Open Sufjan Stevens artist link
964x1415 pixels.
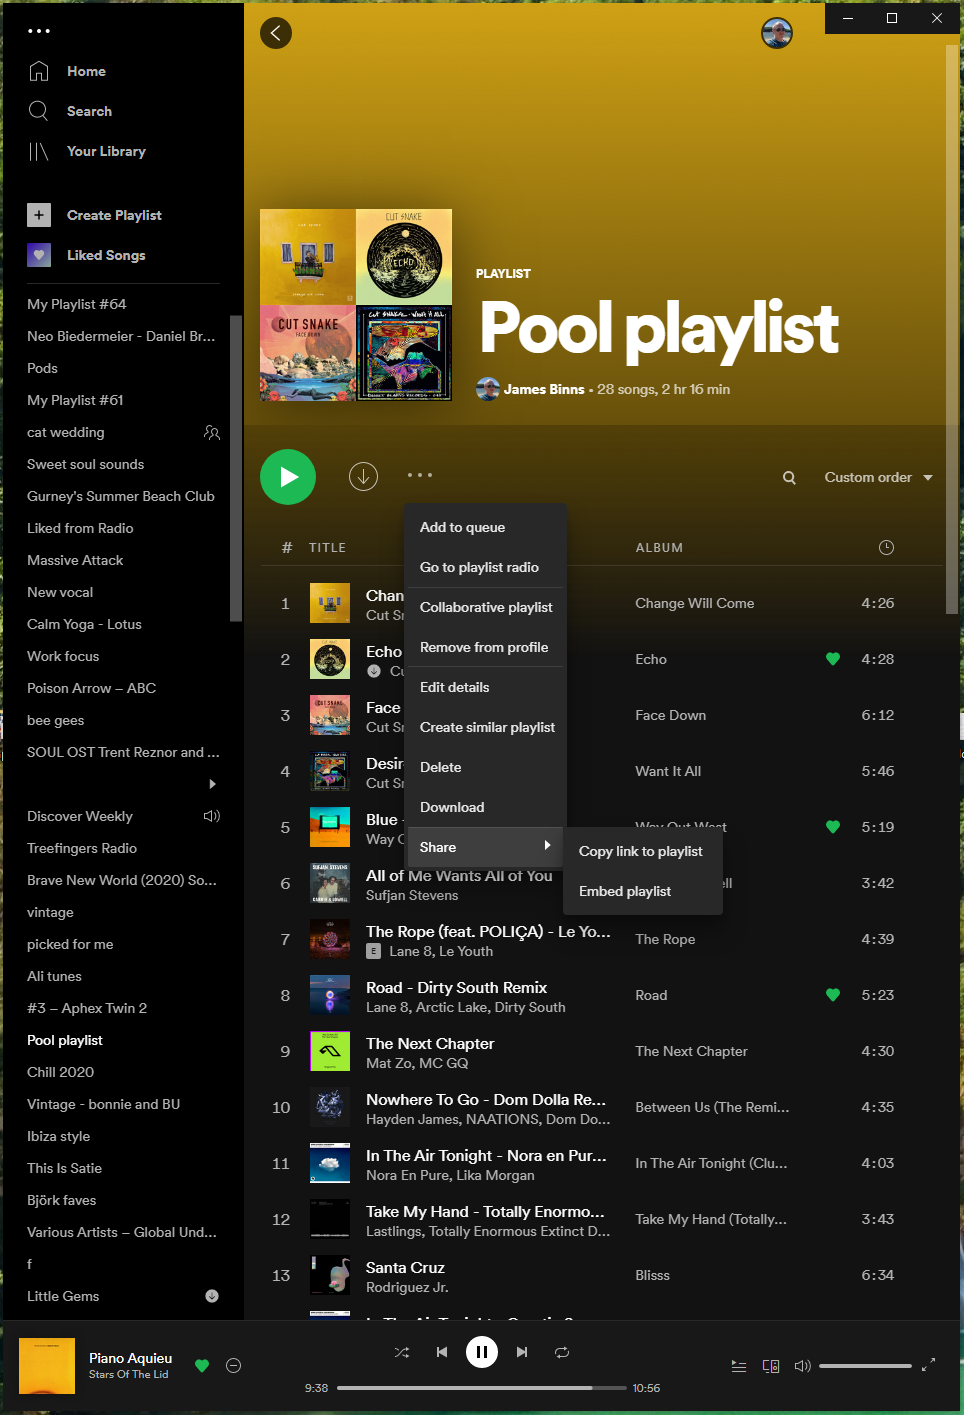click(x=412, y=895)
